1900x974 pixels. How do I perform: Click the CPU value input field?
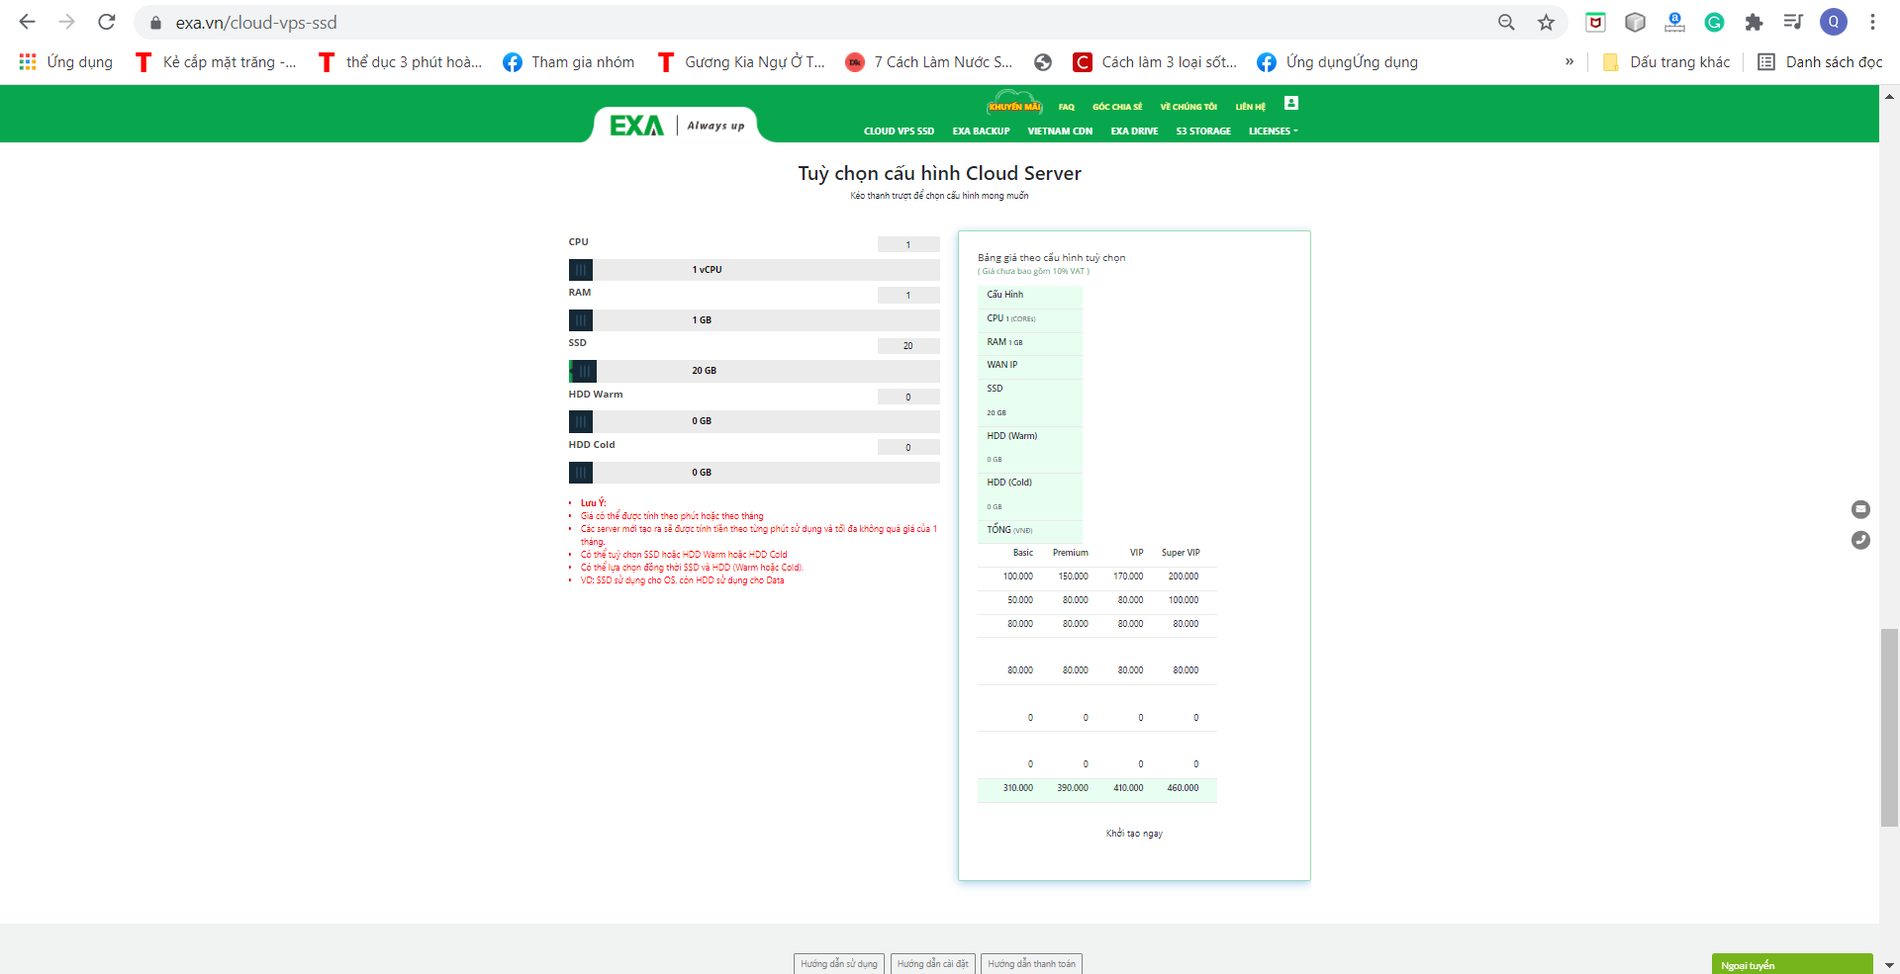click(908, 243)
